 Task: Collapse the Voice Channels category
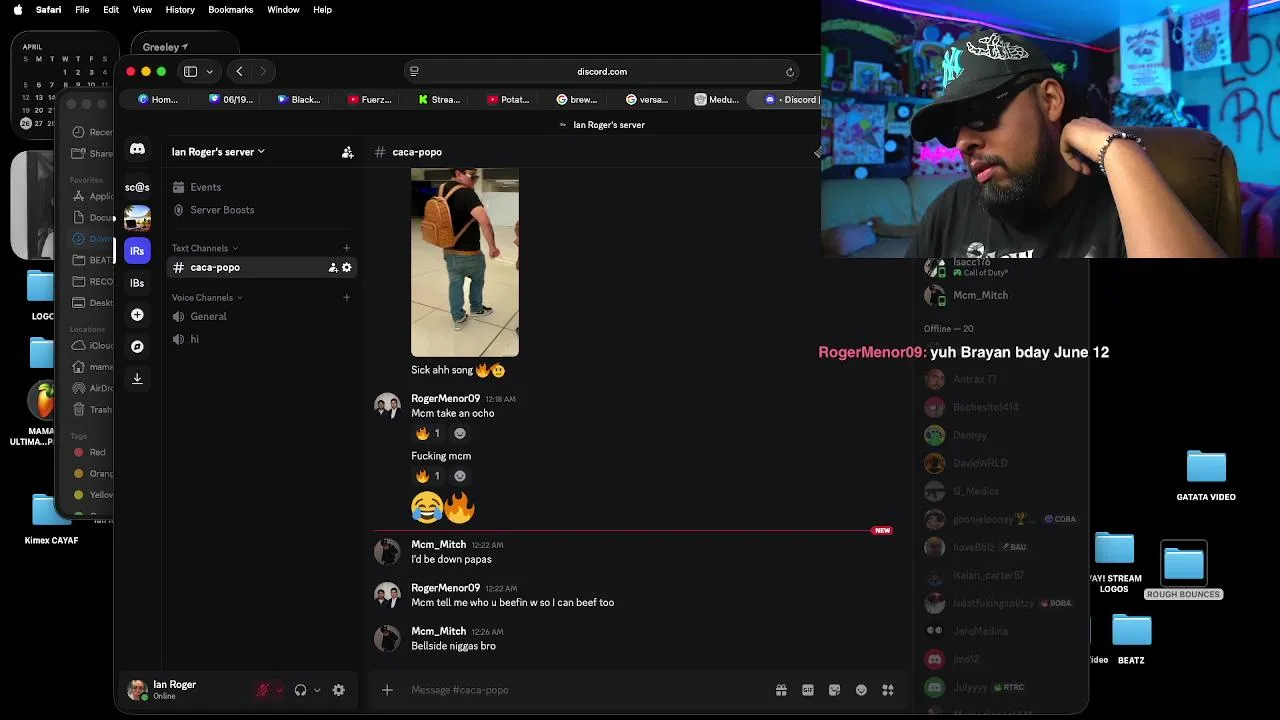(207, 297)
